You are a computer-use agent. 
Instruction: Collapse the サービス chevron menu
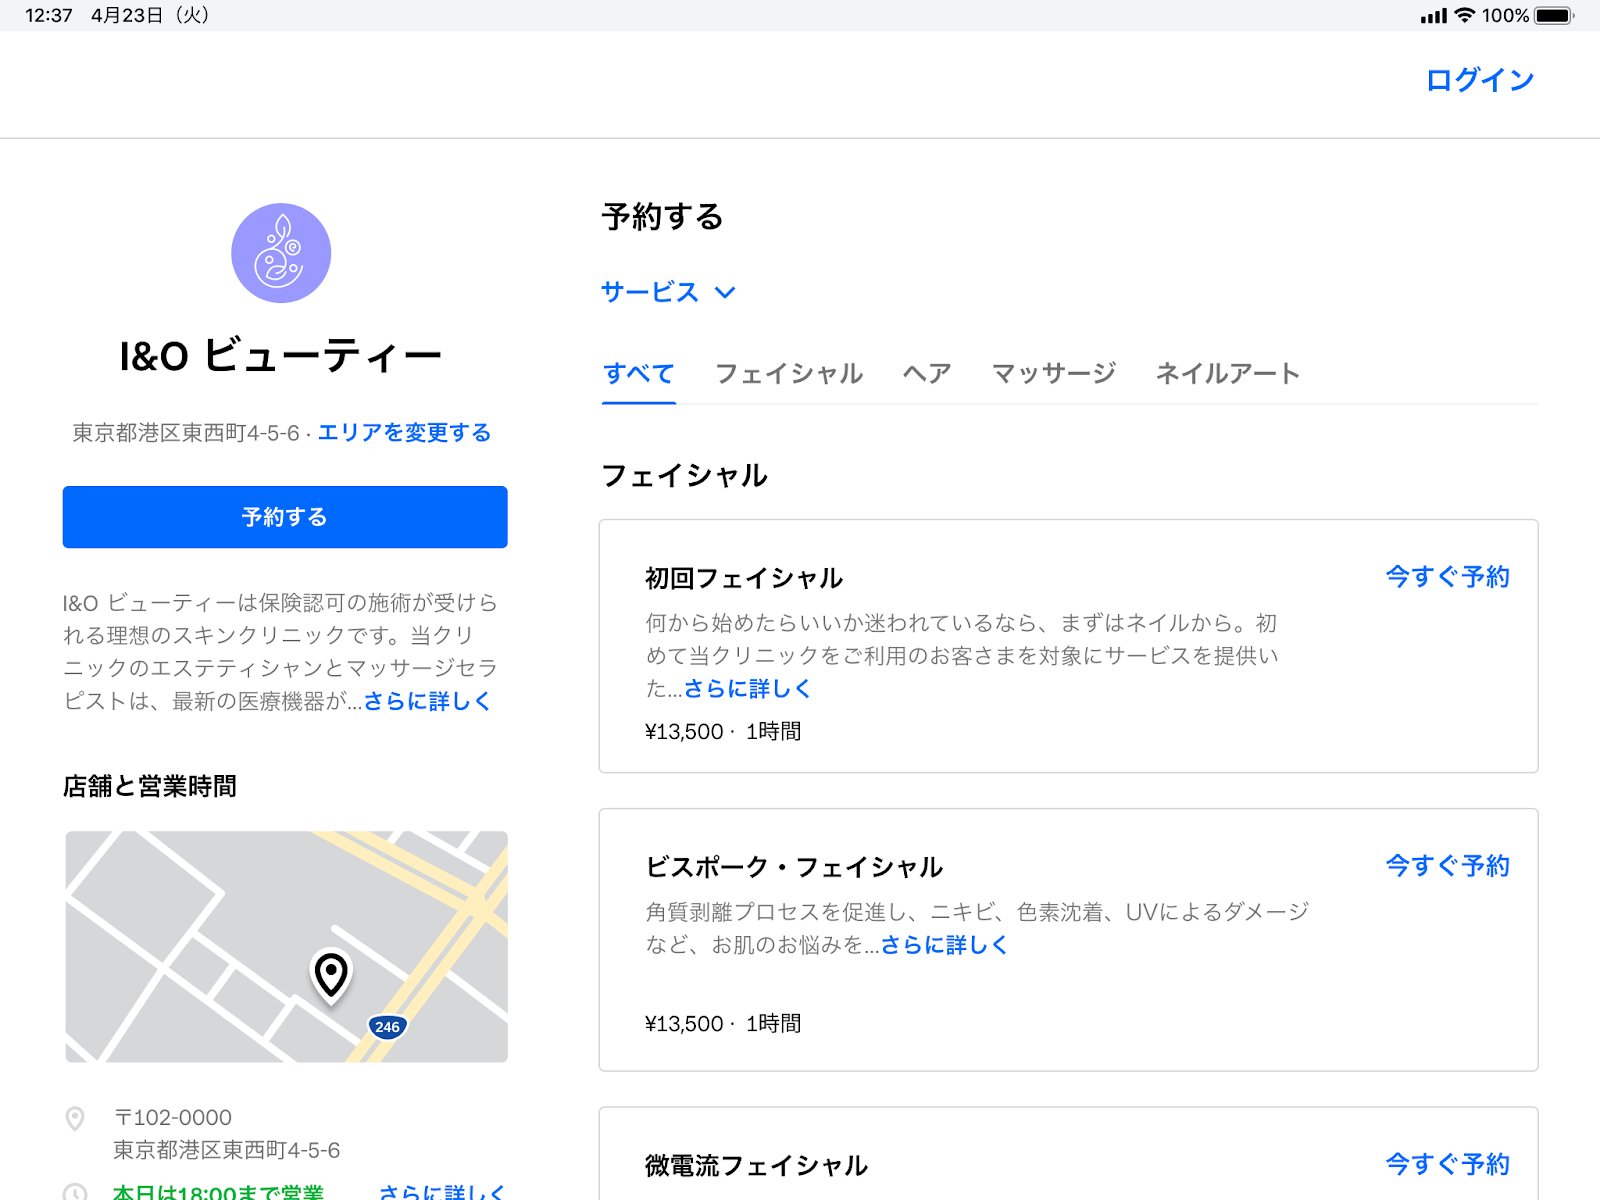(727, 293)
